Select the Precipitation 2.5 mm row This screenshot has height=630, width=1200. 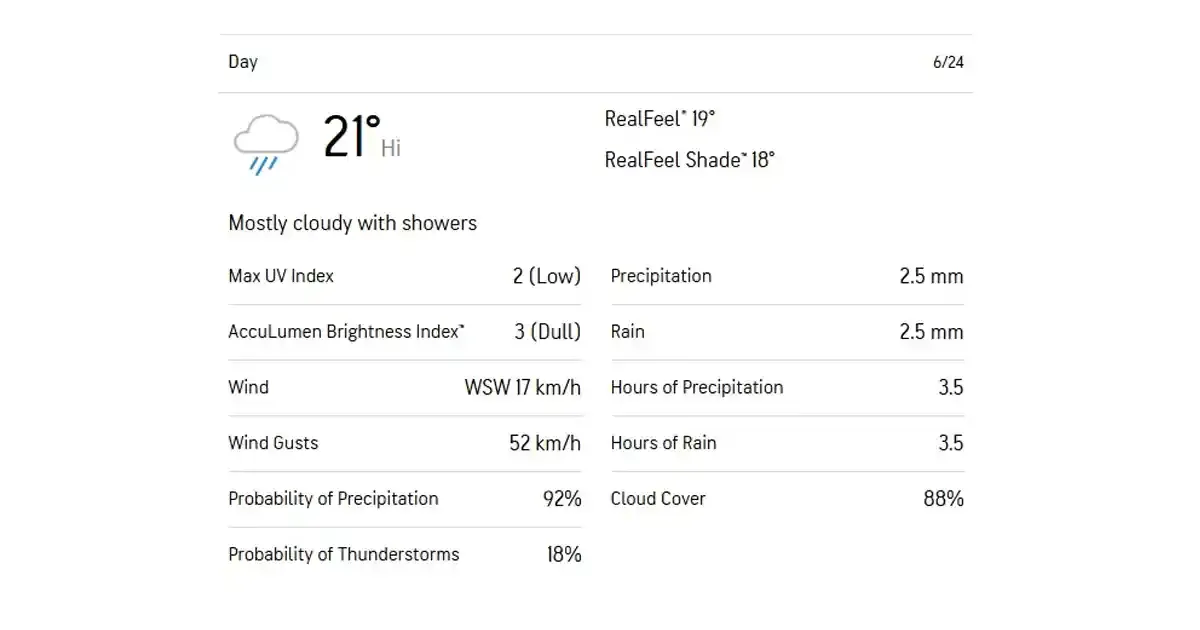(x=787, y=276)
